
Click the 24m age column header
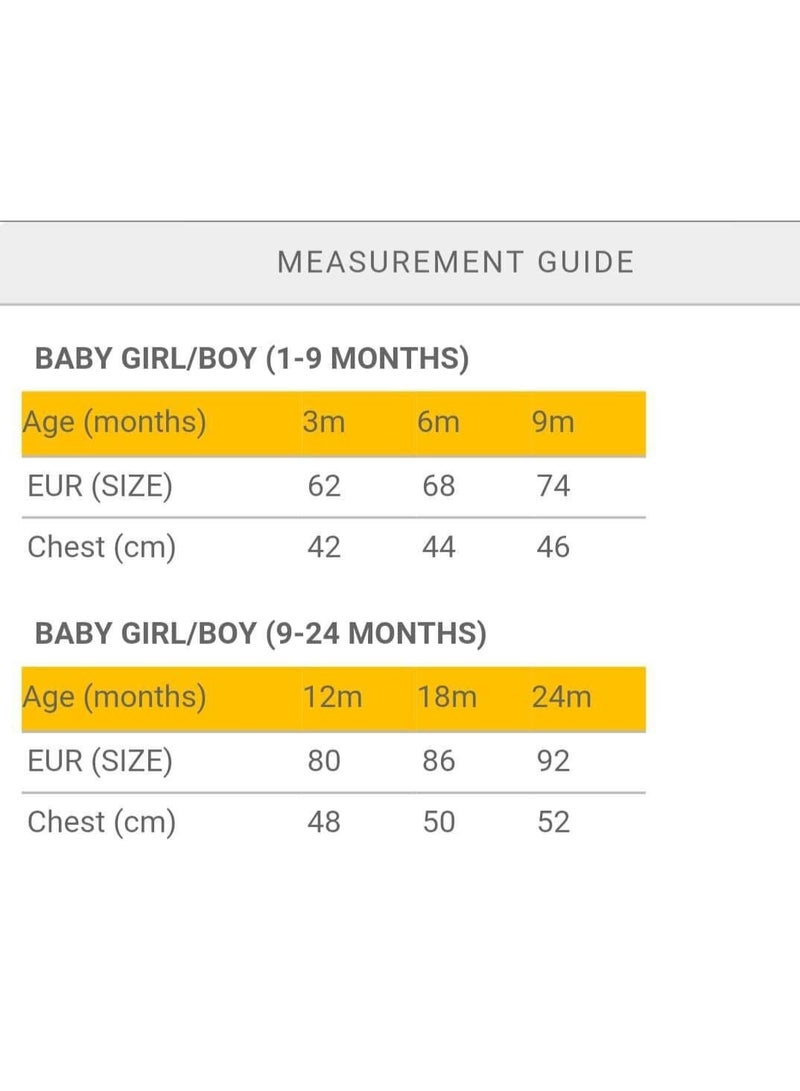(562, 697)
